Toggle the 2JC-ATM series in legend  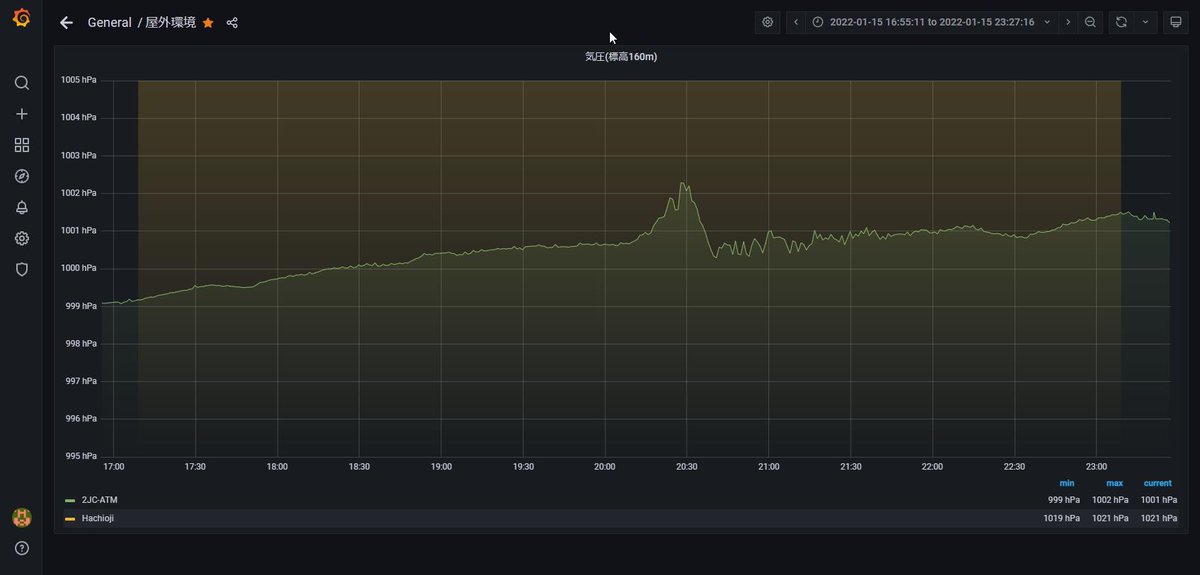click(x=99, y=499)
